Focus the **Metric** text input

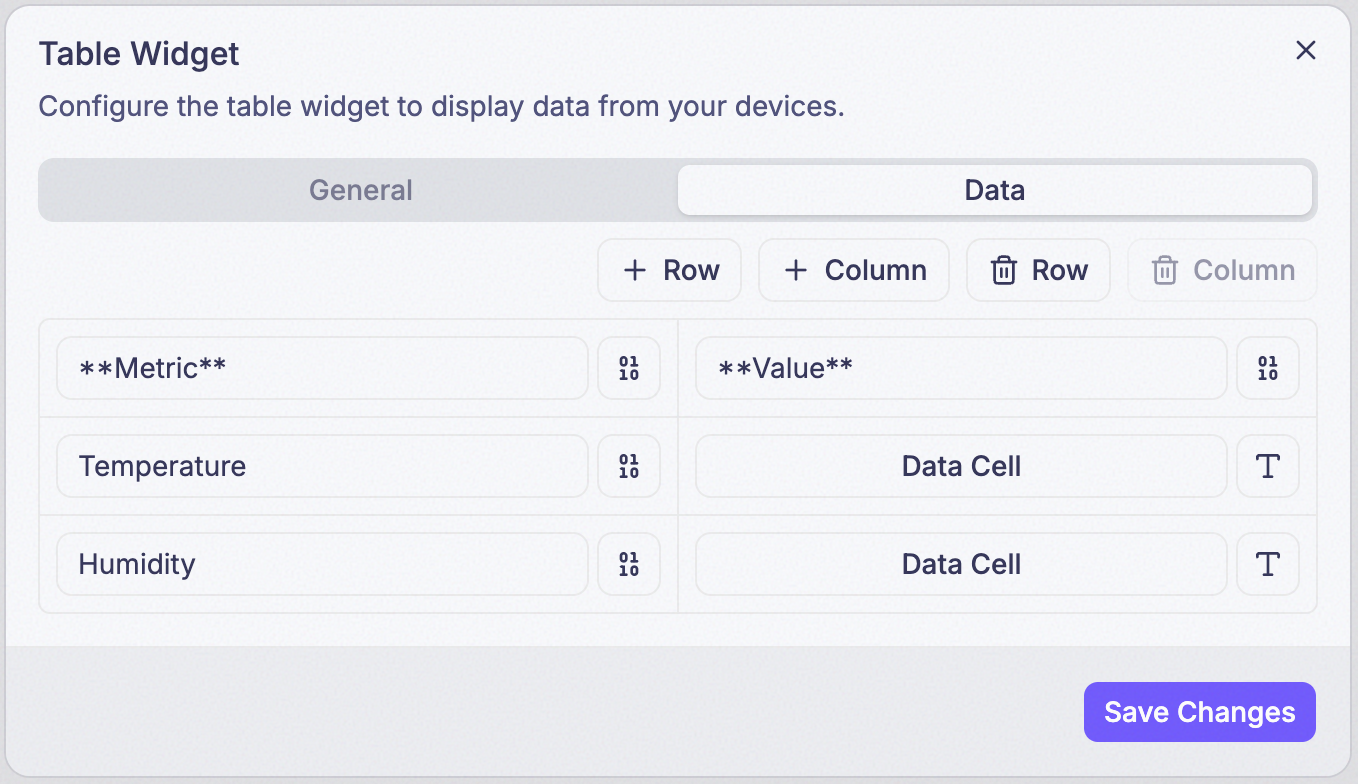coord(322,368)
